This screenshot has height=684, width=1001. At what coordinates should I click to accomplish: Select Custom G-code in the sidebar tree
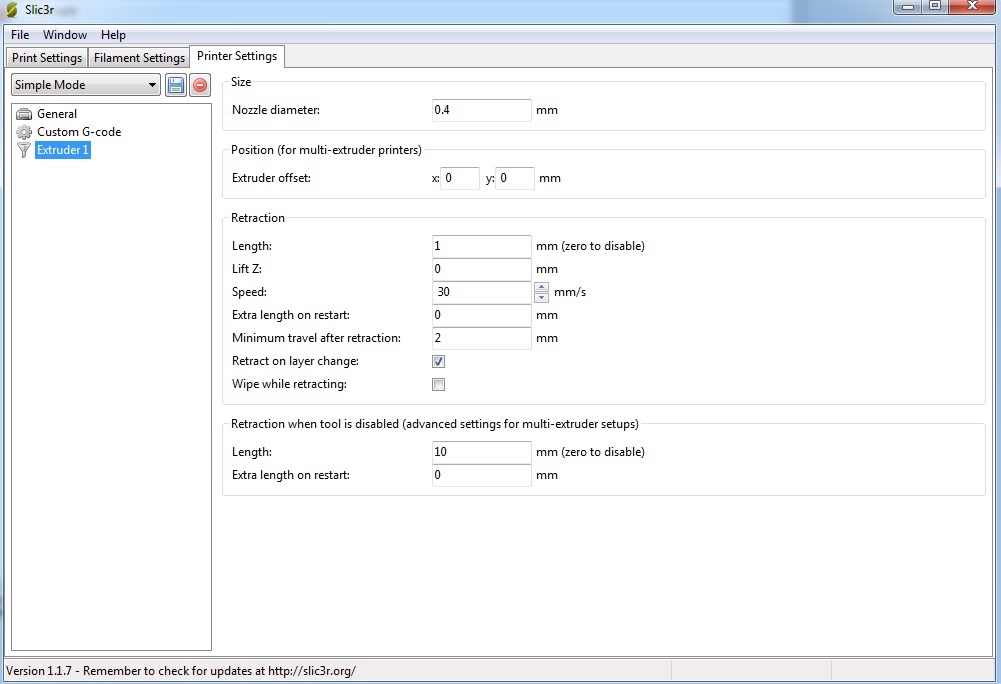tap(79, 132)
